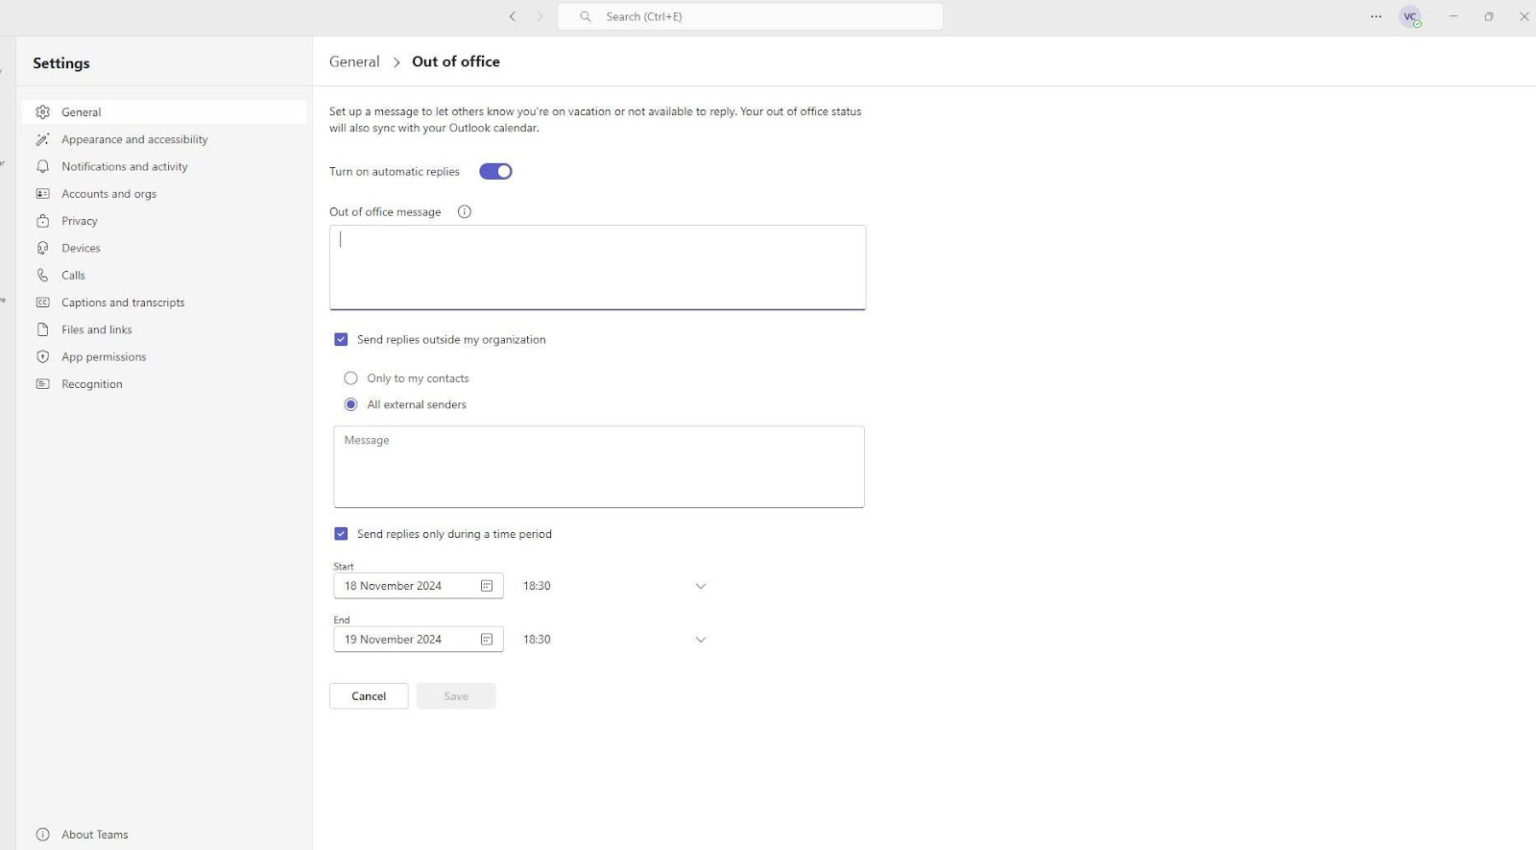
Task: Click the Cancel button
Action: pyautogui.click(x=368, y=695)
